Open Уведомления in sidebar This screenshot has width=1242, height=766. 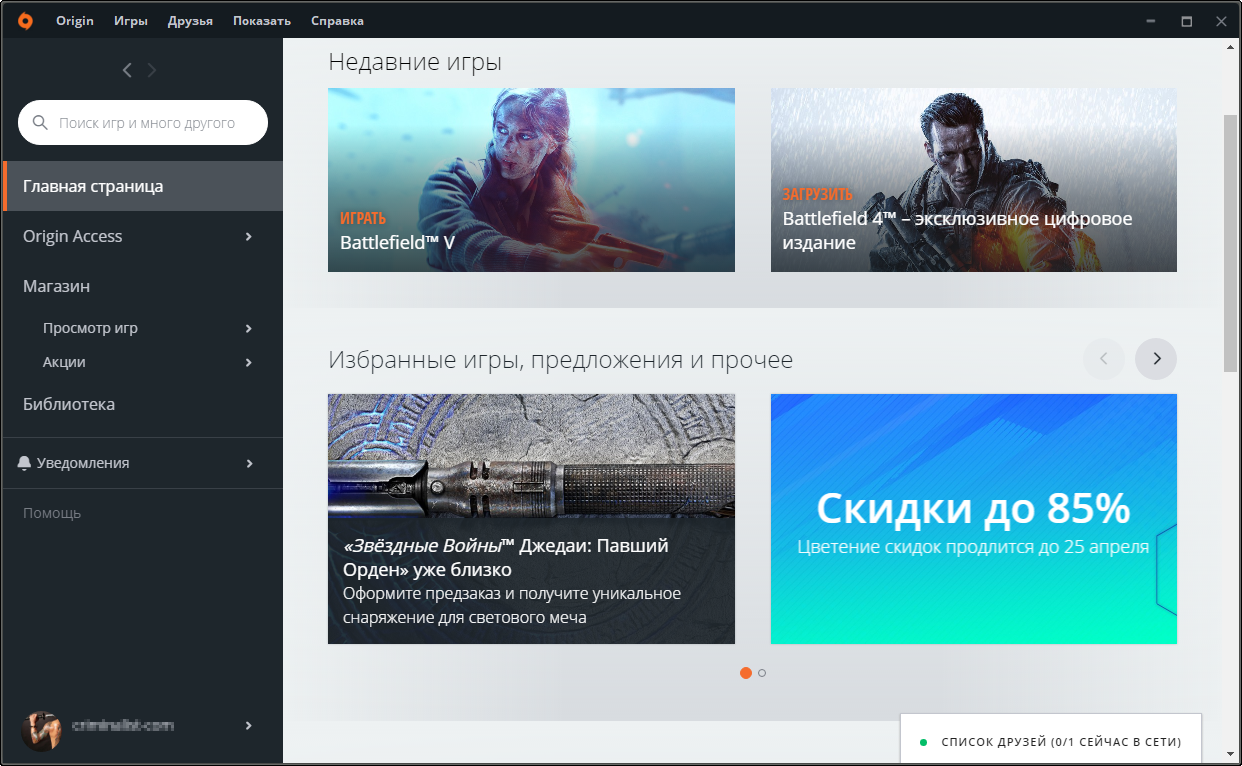click(142, 463)
